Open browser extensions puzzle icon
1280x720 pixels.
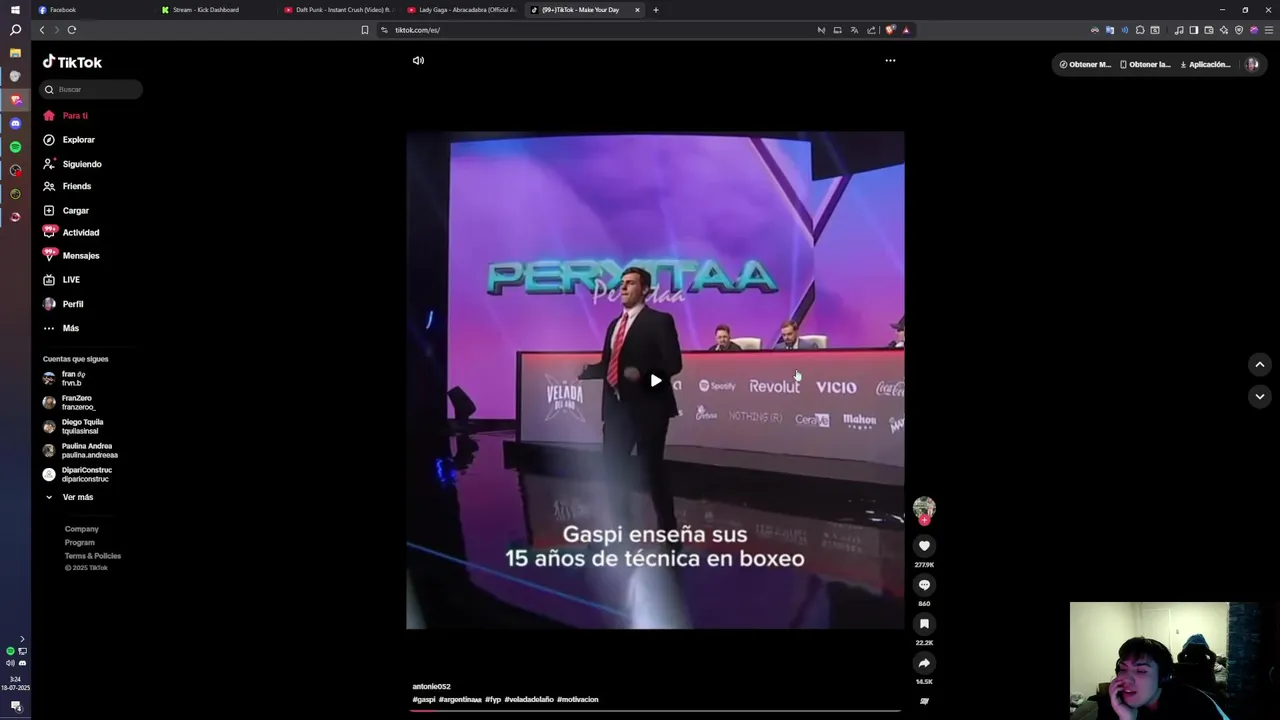tap(1140, 30)
